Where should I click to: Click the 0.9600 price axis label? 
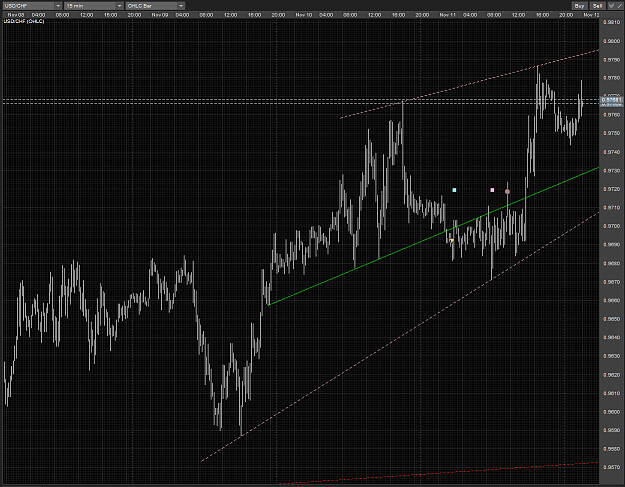[x=611, y=412]
